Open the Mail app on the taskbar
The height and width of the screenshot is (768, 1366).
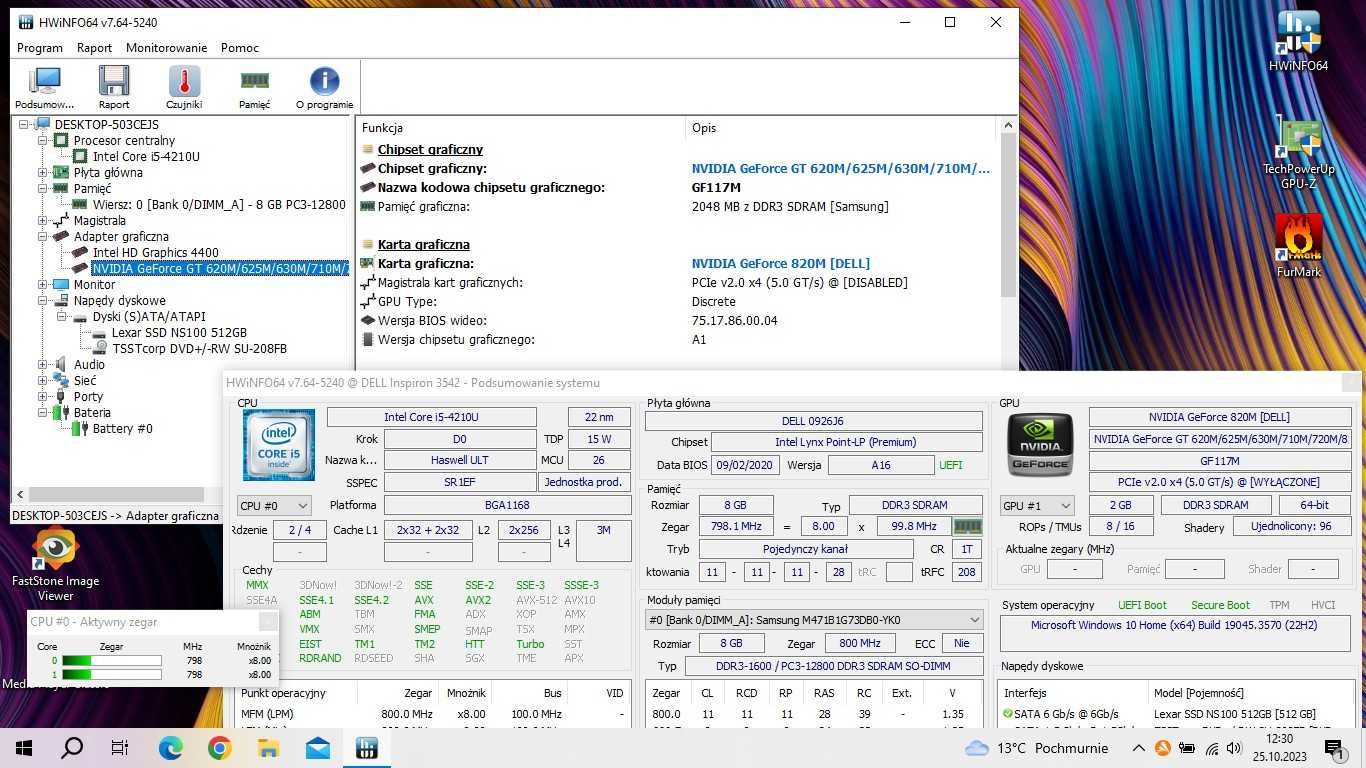point(317,748)
